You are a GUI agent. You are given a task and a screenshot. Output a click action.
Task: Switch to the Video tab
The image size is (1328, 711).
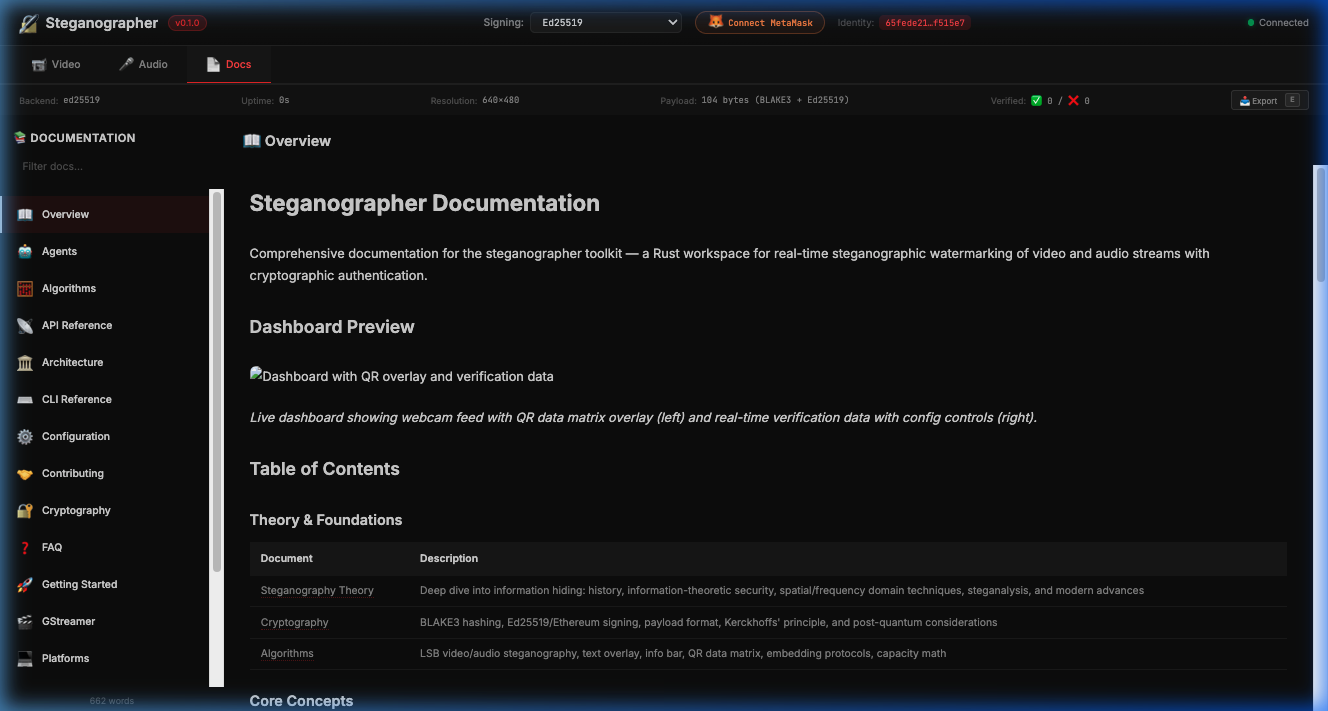click(x=56, y=64)
